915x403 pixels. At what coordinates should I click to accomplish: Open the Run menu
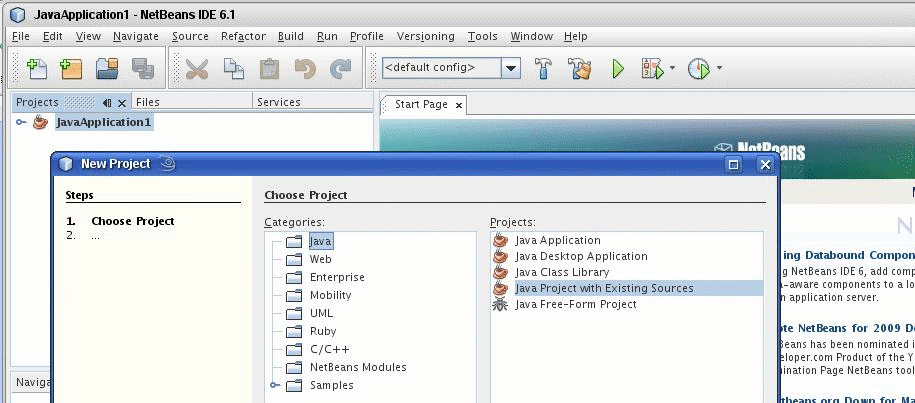click(327, 36)
